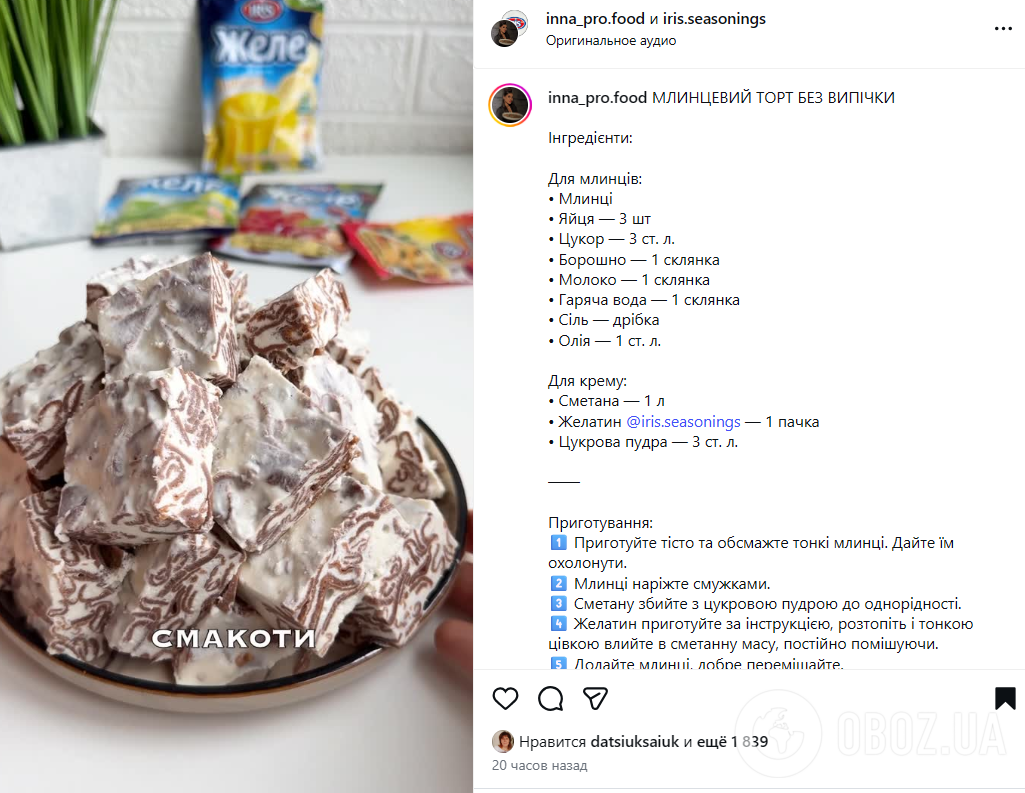View the 'ещё 1 839' likes list
This screenshot has height=793, width=1025.
[732, 741]
